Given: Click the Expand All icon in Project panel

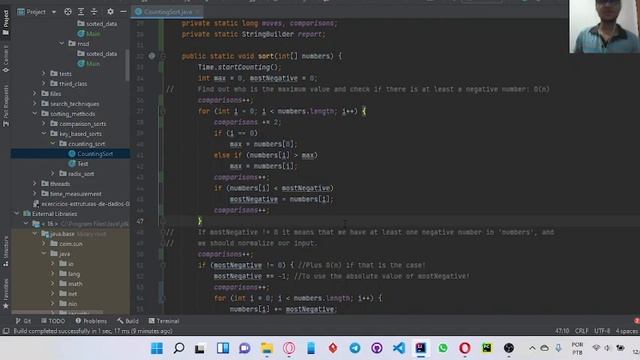Looking at the screenshot, I should click(81, 12).
